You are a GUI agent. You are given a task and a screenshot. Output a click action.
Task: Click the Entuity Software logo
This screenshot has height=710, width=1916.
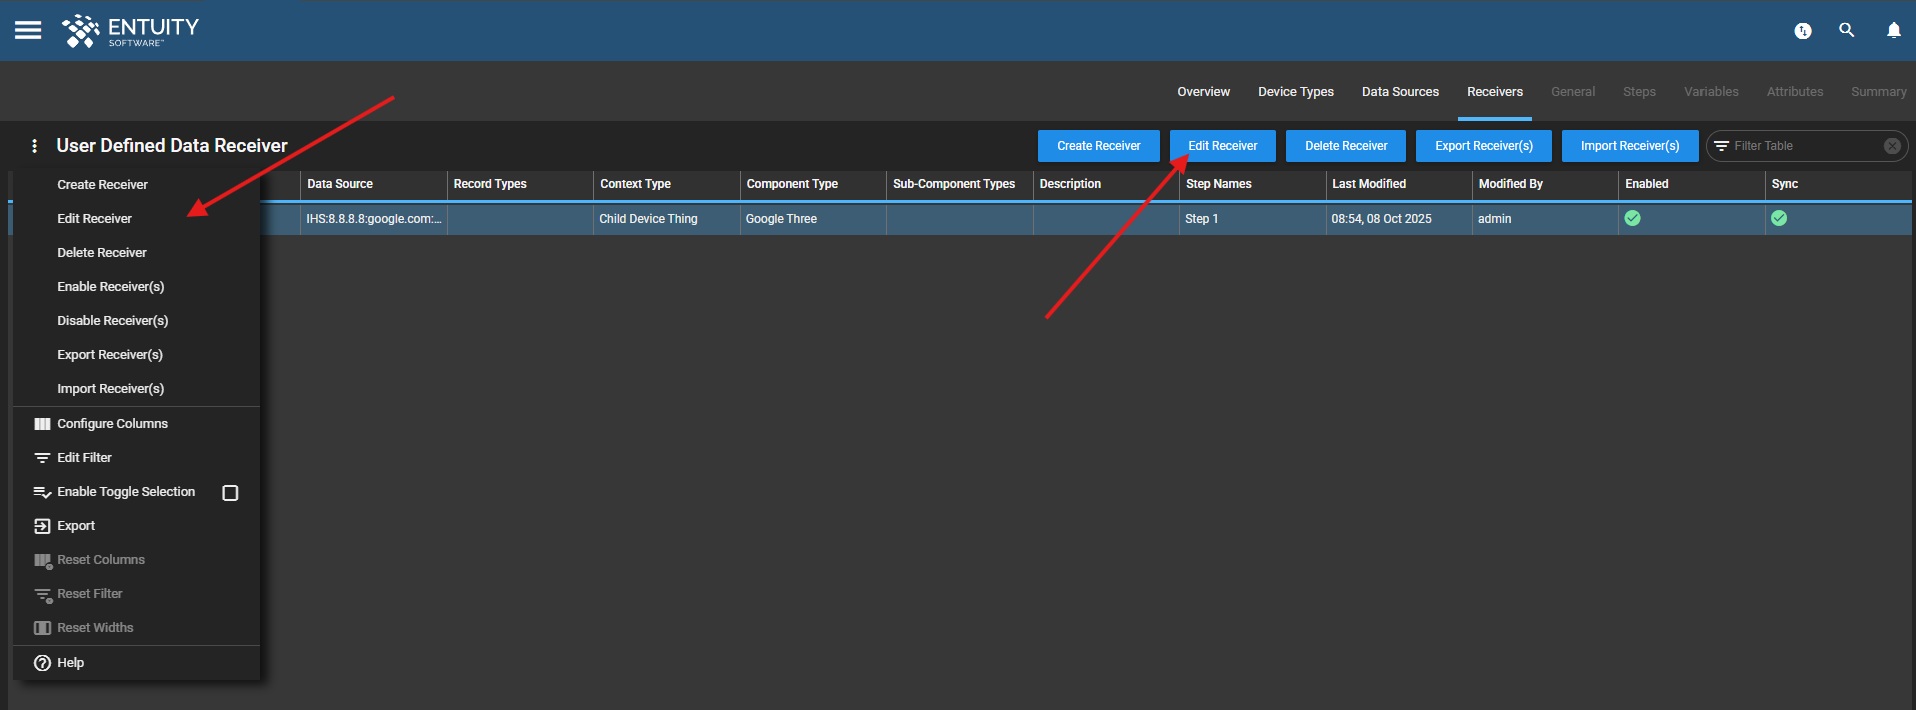point(130,31)
